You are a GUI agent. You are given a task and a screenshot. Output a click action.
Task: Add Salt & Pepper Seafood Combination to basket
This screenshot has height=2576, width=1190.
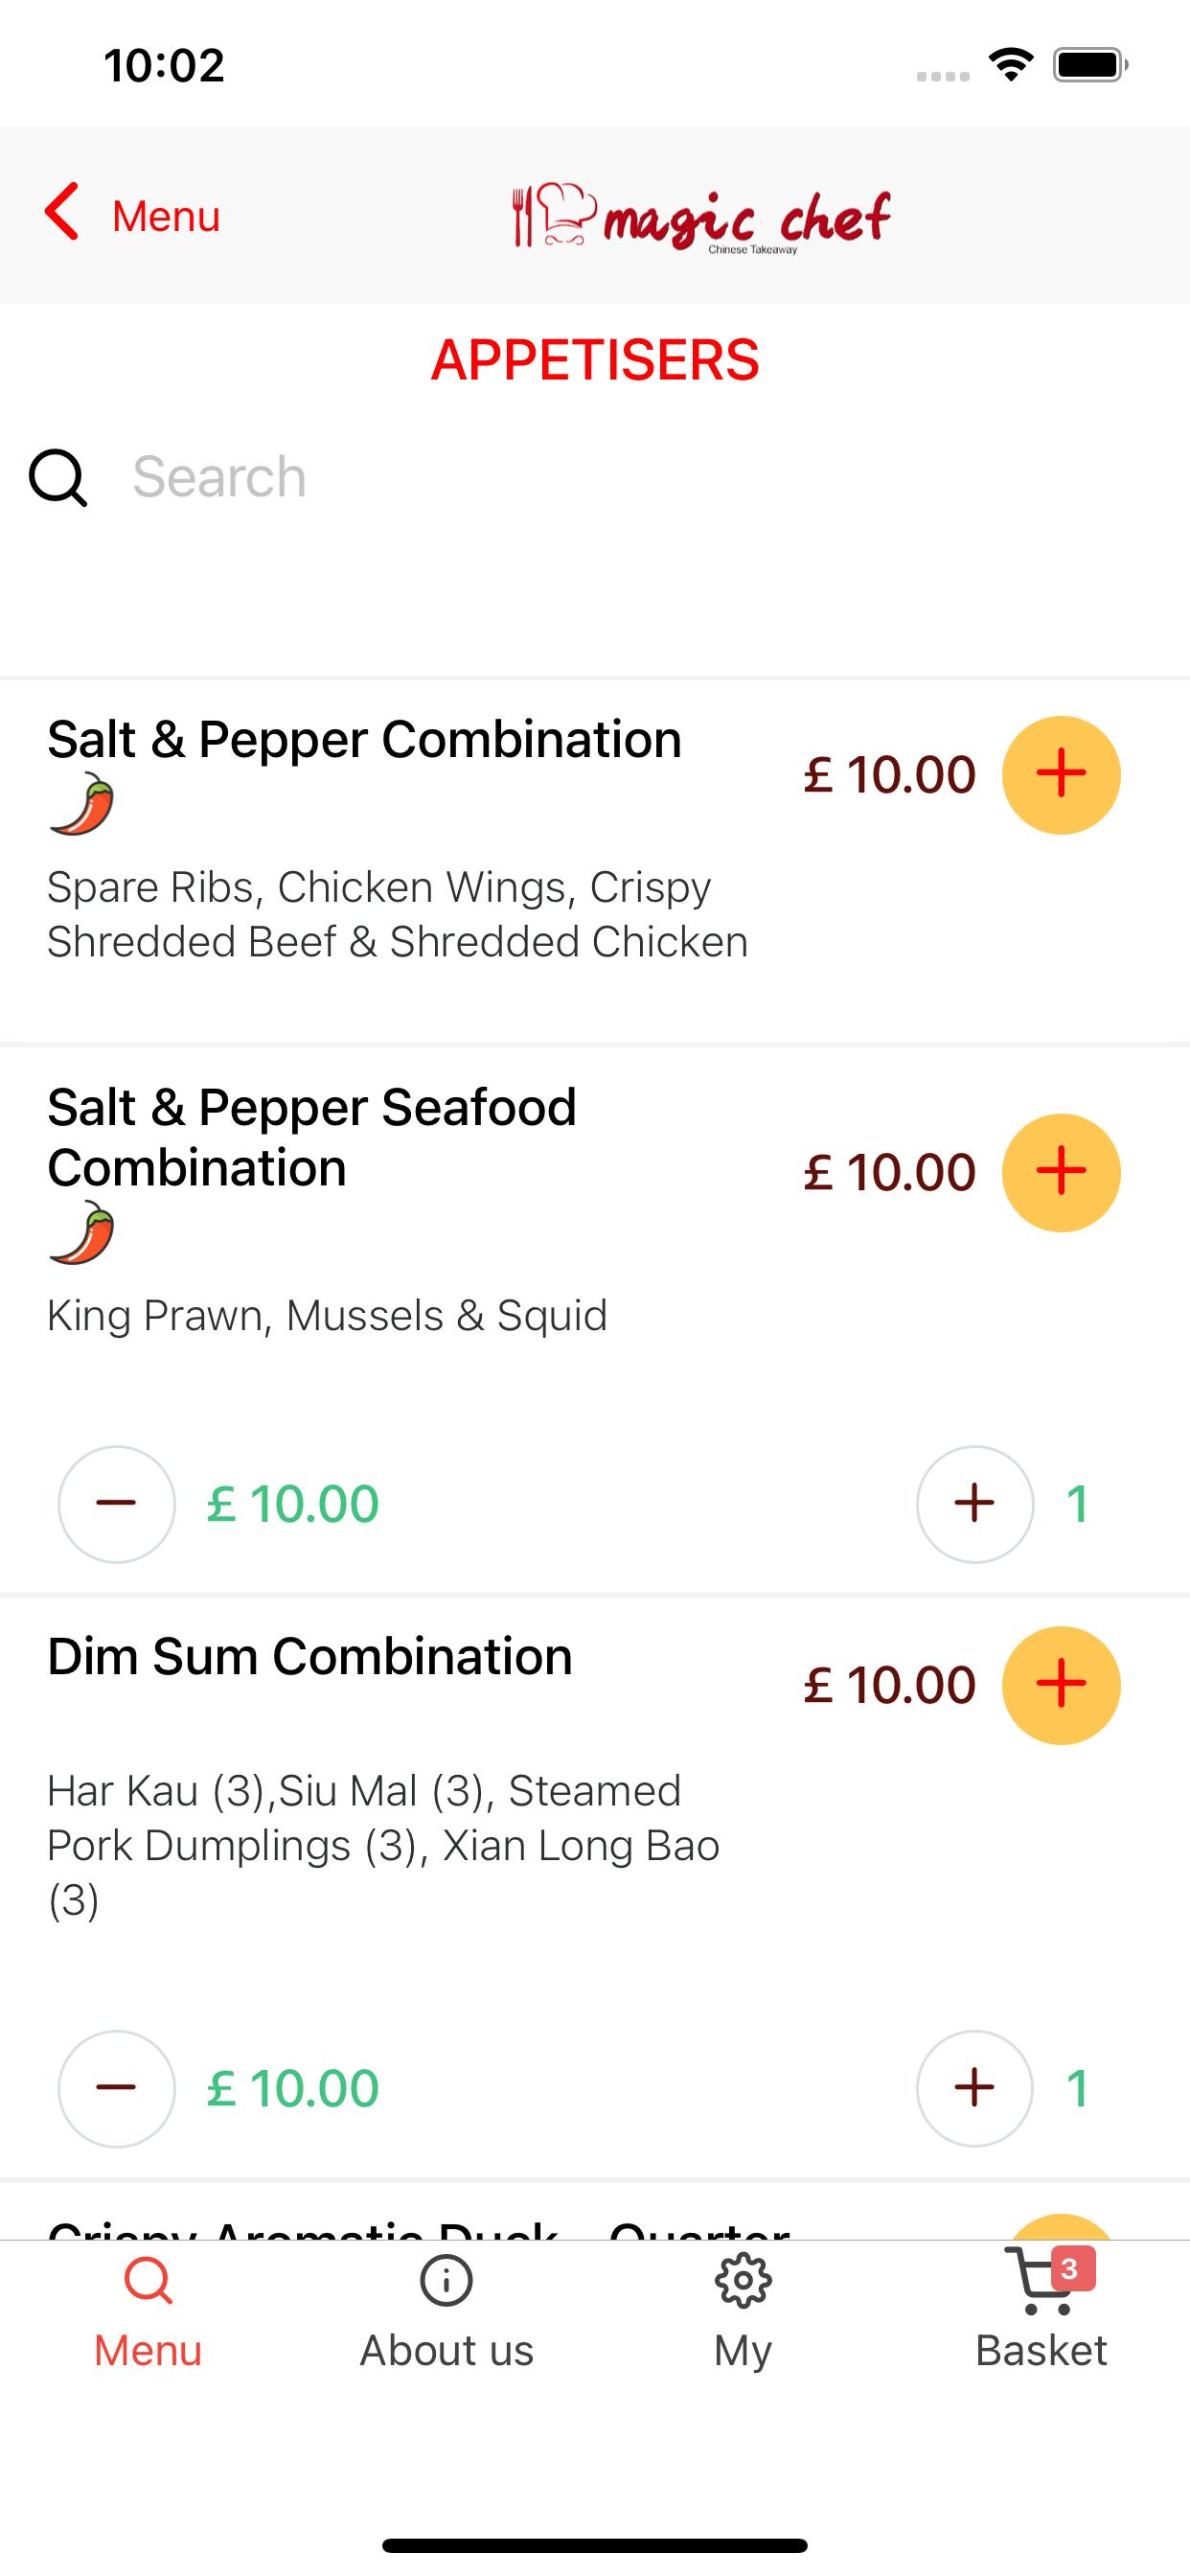pos(1061,1172)
